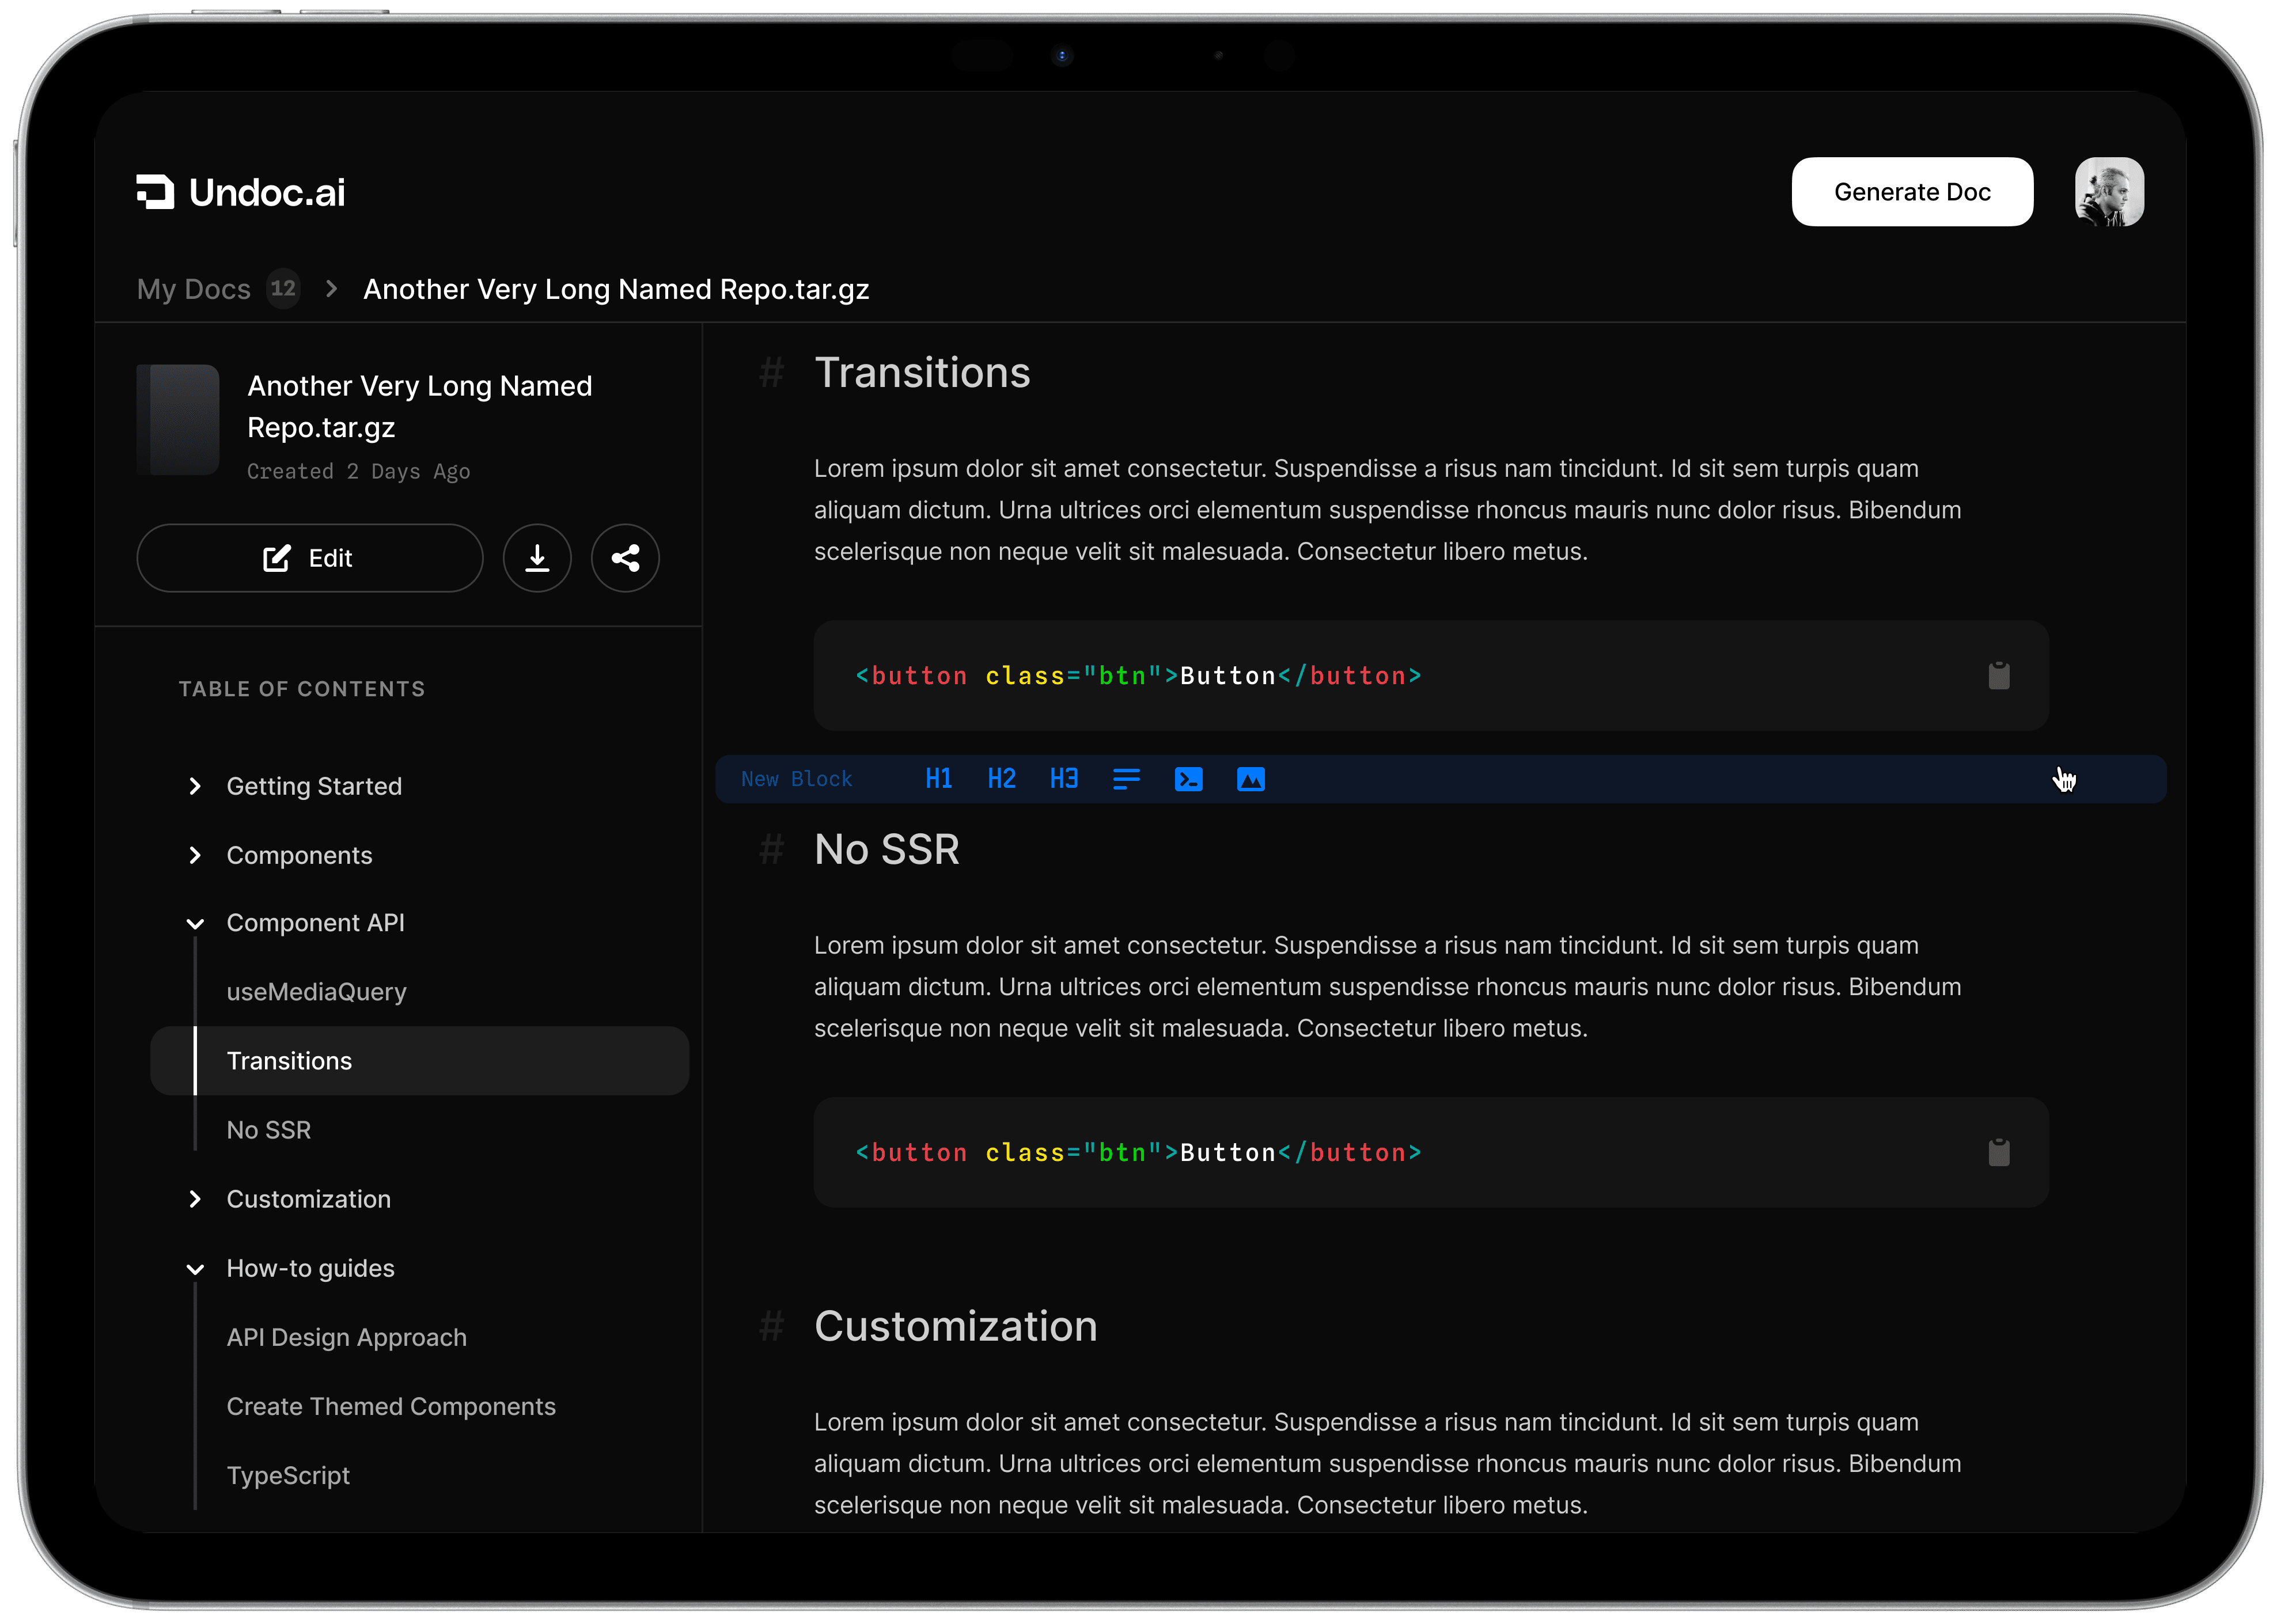Viewport: 2281px width, 1624px height.
Task: Insert a code terminal block icon
Action: tap(1188, 779)
